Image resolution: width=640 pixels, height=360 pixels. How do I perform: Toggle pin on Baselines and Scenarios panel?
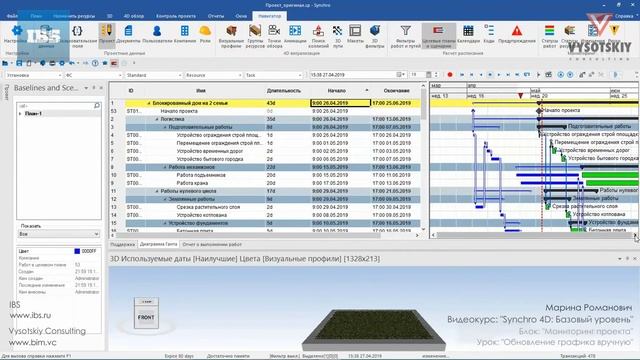coord(94,88)
